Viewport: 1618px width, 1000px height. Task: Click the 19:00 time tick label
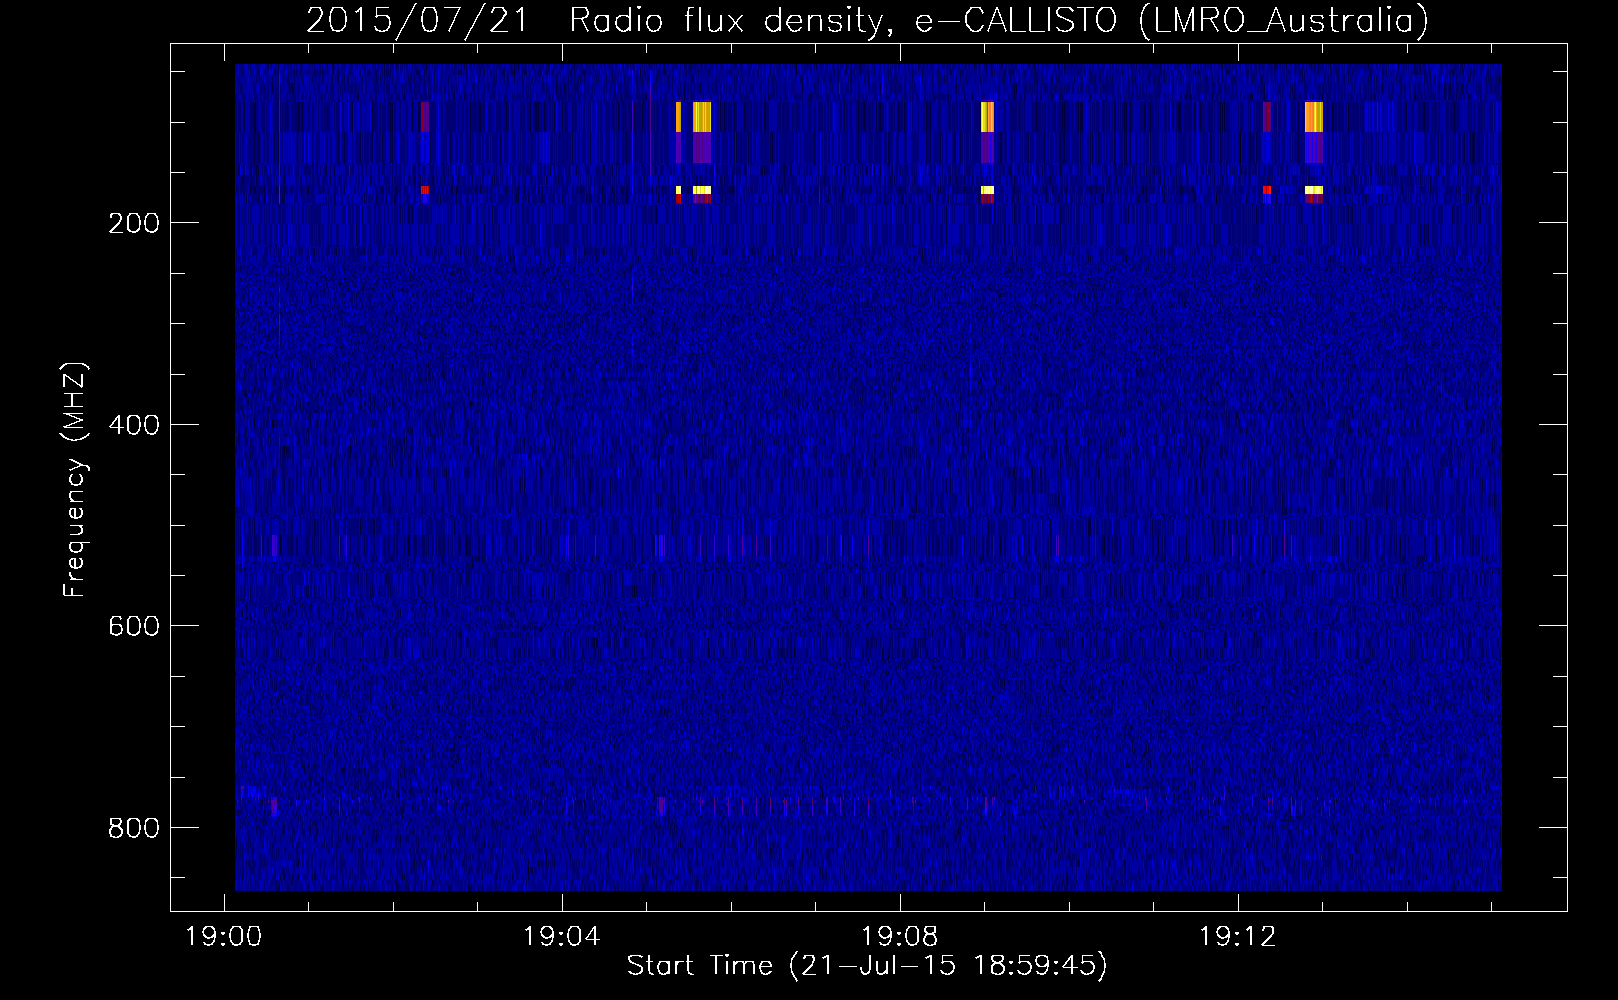tap(224, 937)
